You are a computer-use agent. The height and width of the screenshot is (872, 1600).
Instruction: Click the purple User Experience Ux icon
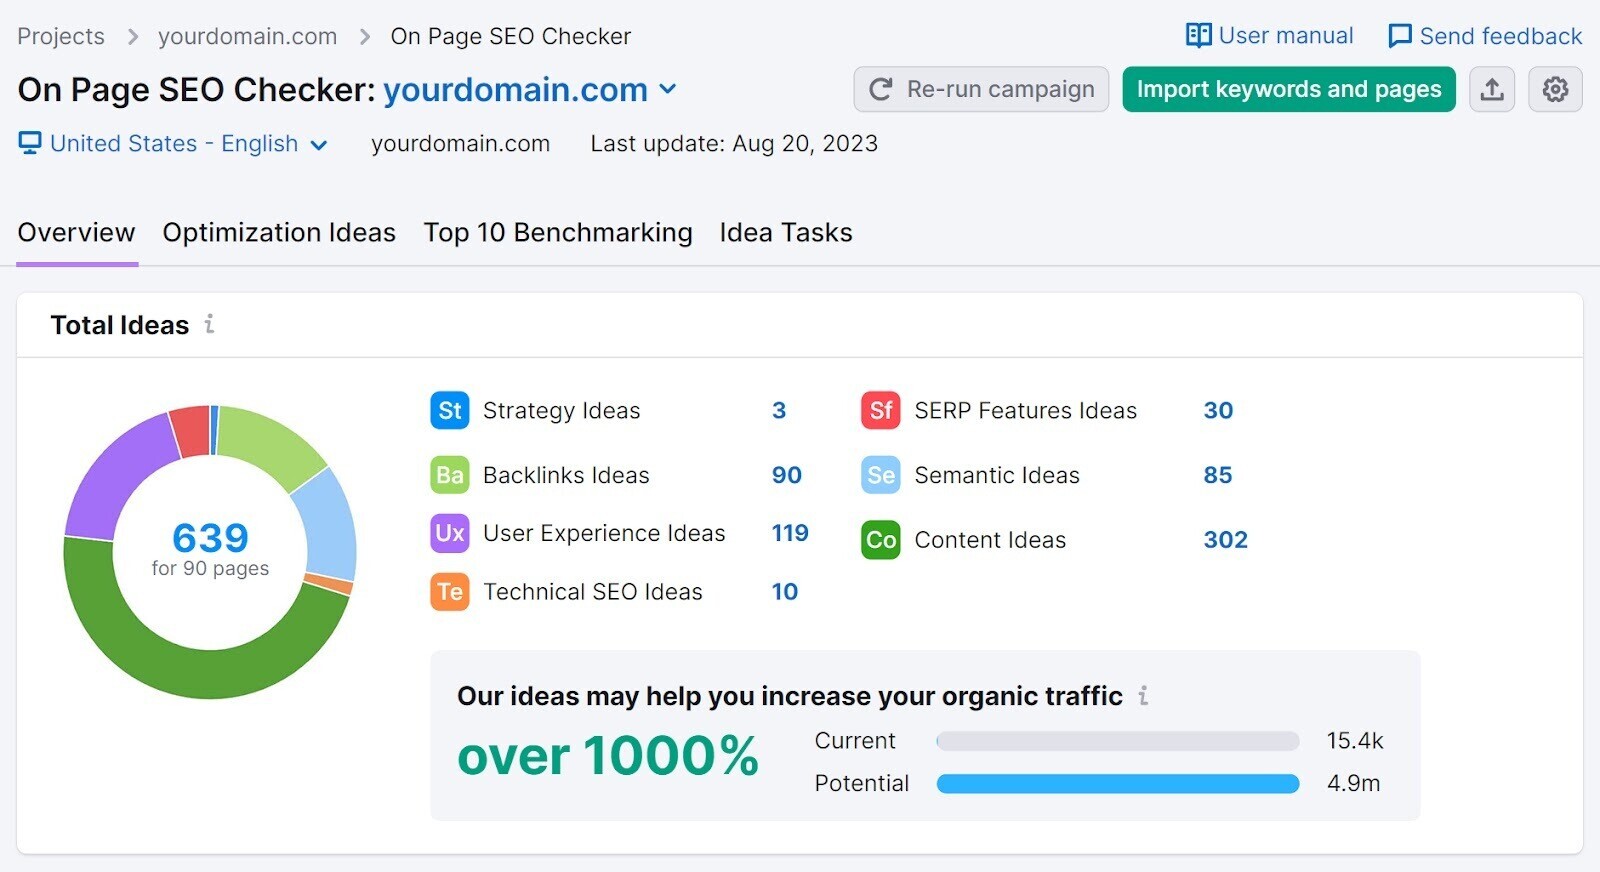pyautogui.click(x=450, y=533)
